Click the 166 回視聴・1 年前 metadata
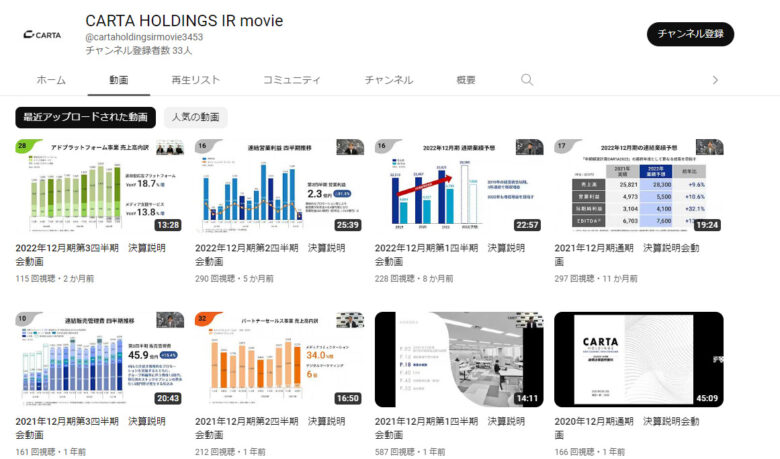 coord(589,452)
